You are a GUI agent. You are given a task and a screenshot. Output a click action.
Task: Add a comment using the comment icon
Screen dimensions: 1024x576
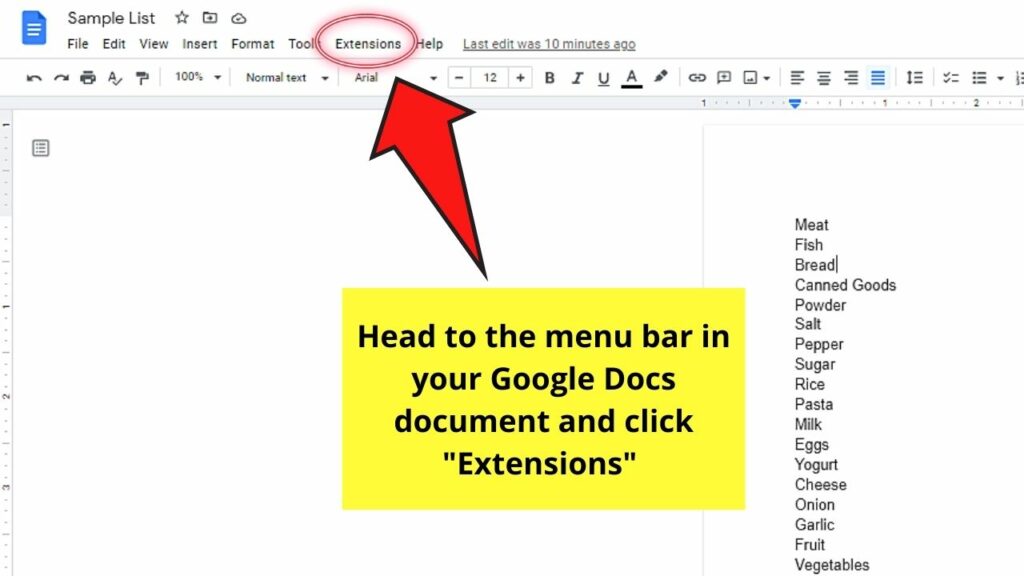point(724,77)
